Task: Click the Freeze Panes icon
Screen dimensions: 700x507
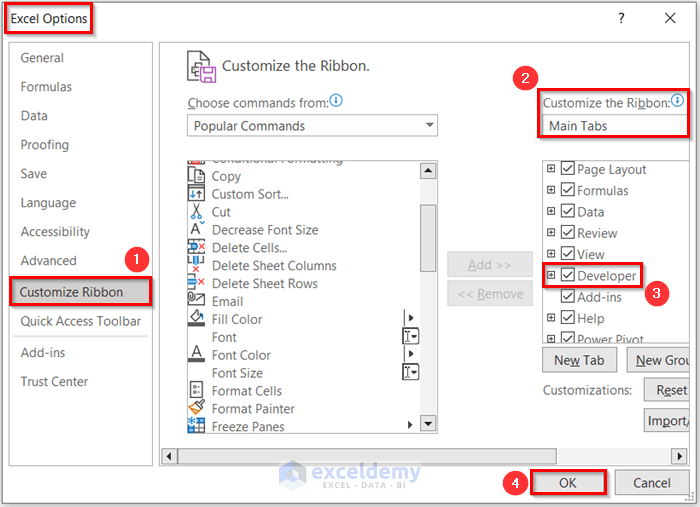Action: (196, 425)
